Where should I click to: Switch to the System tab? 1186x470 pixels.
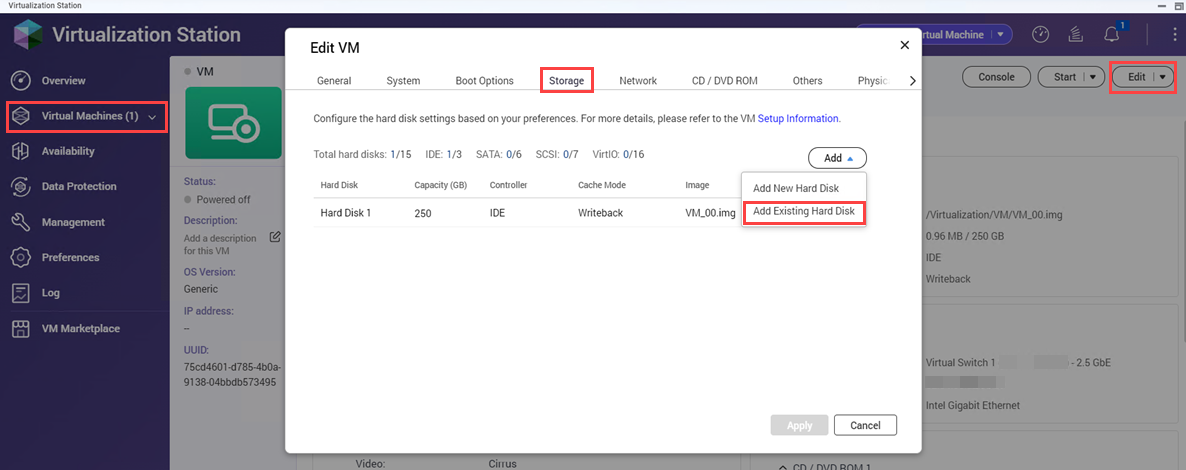[x=403, y=80]
